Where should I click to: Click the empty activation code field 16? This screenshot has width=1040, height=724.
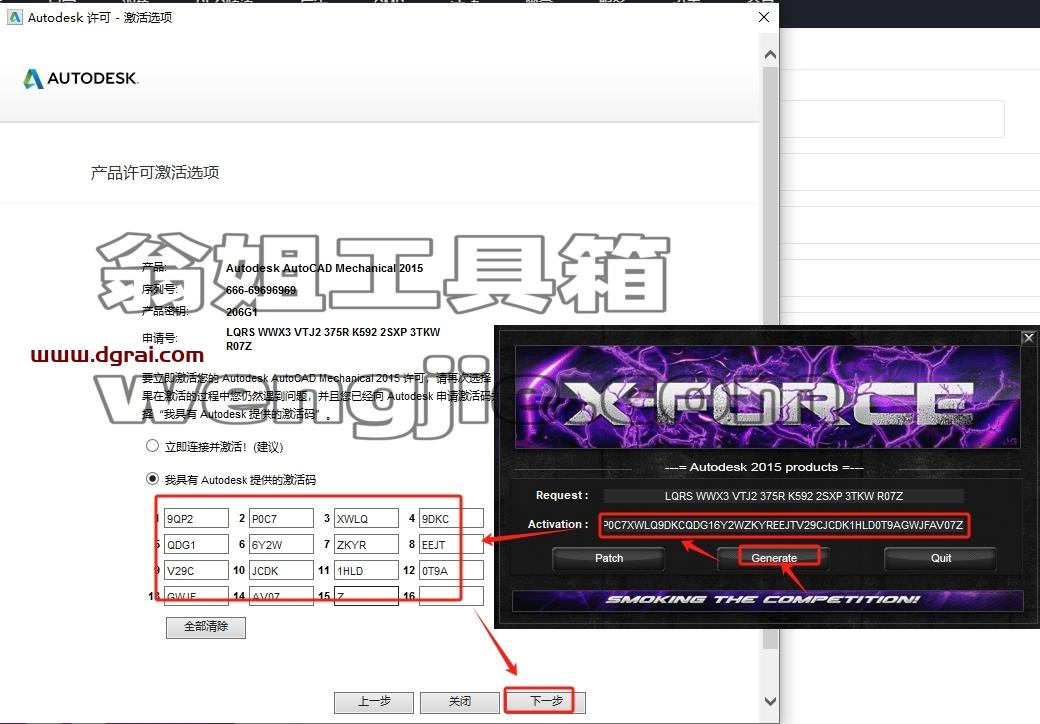[x=451, y=595]
